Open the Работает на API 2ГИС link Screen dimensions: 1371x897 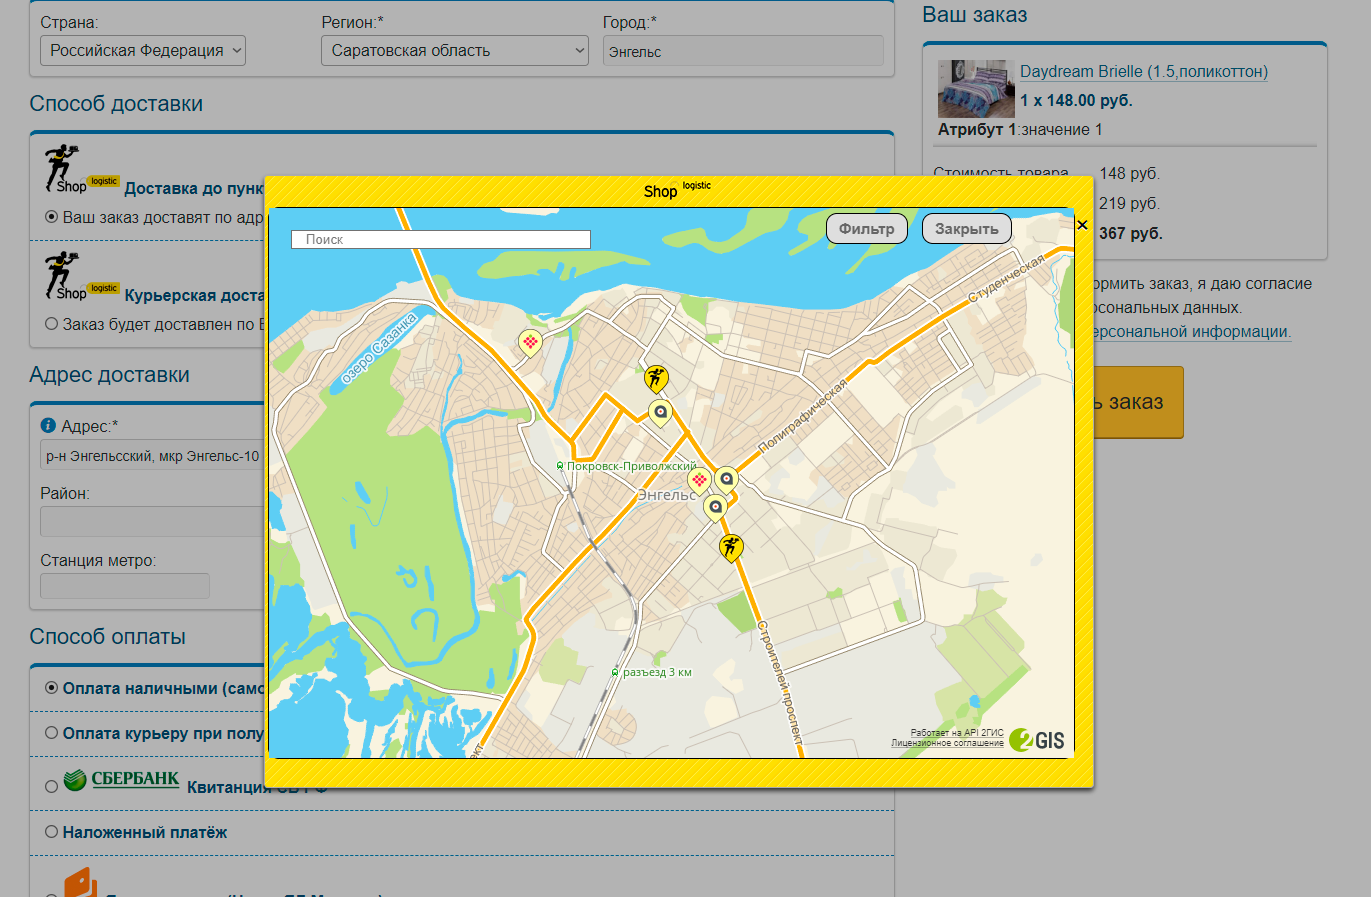tap(957, 733)
